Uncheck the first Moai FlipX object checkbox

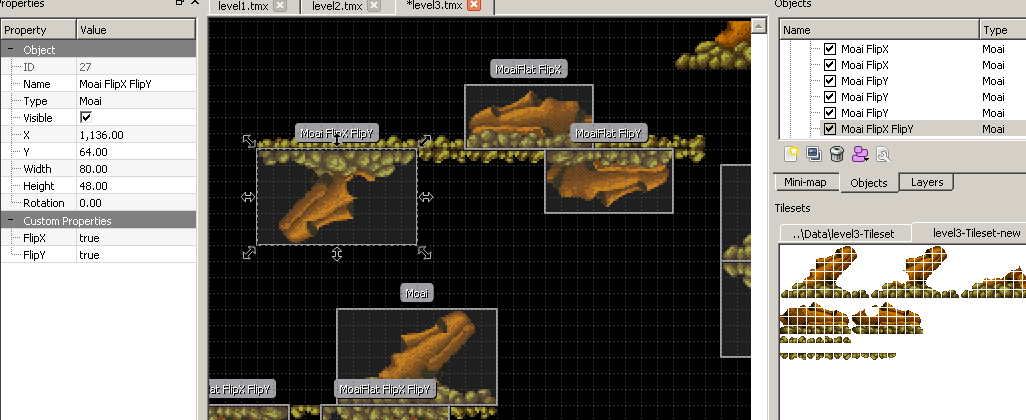click(829, 49)
